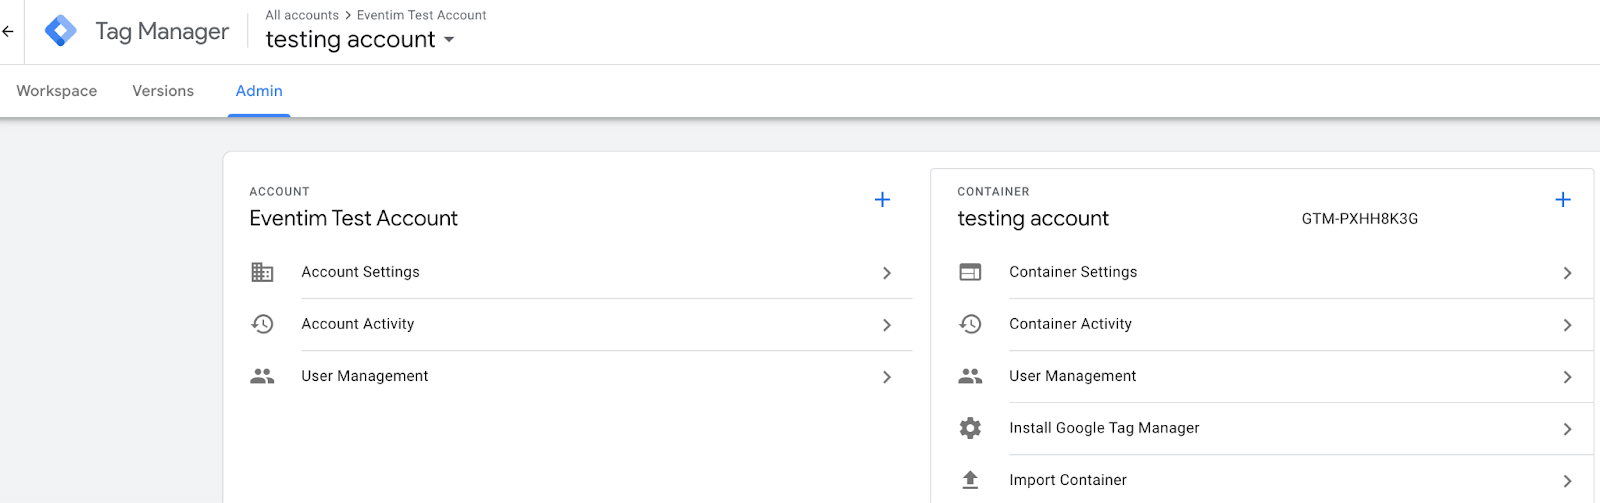Click the account User Management people icon
Screen dimensions: 1600x503
click(x=262, y=376)
